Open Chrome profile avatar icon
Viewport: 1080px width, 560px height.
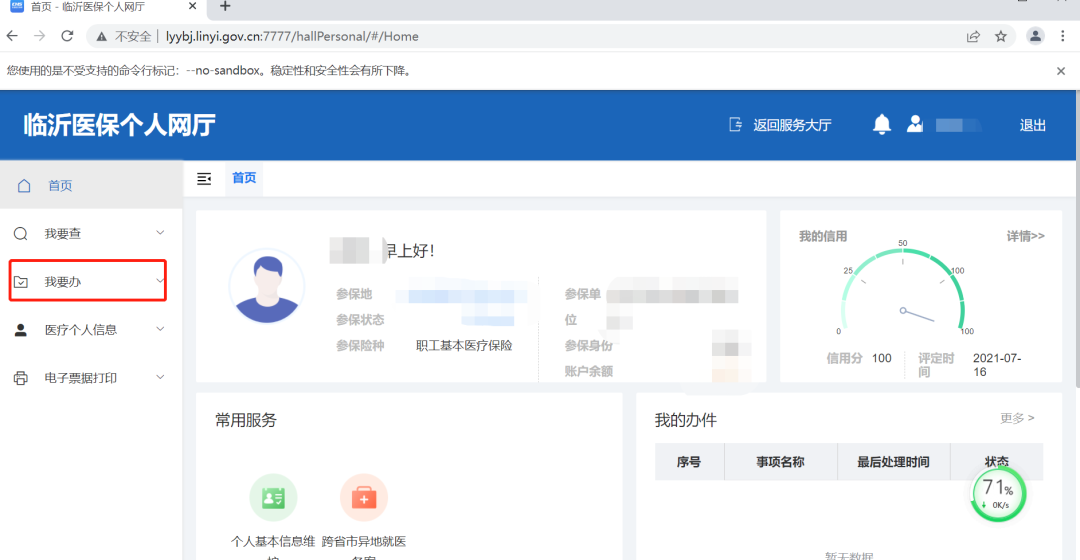(1035, 36)
